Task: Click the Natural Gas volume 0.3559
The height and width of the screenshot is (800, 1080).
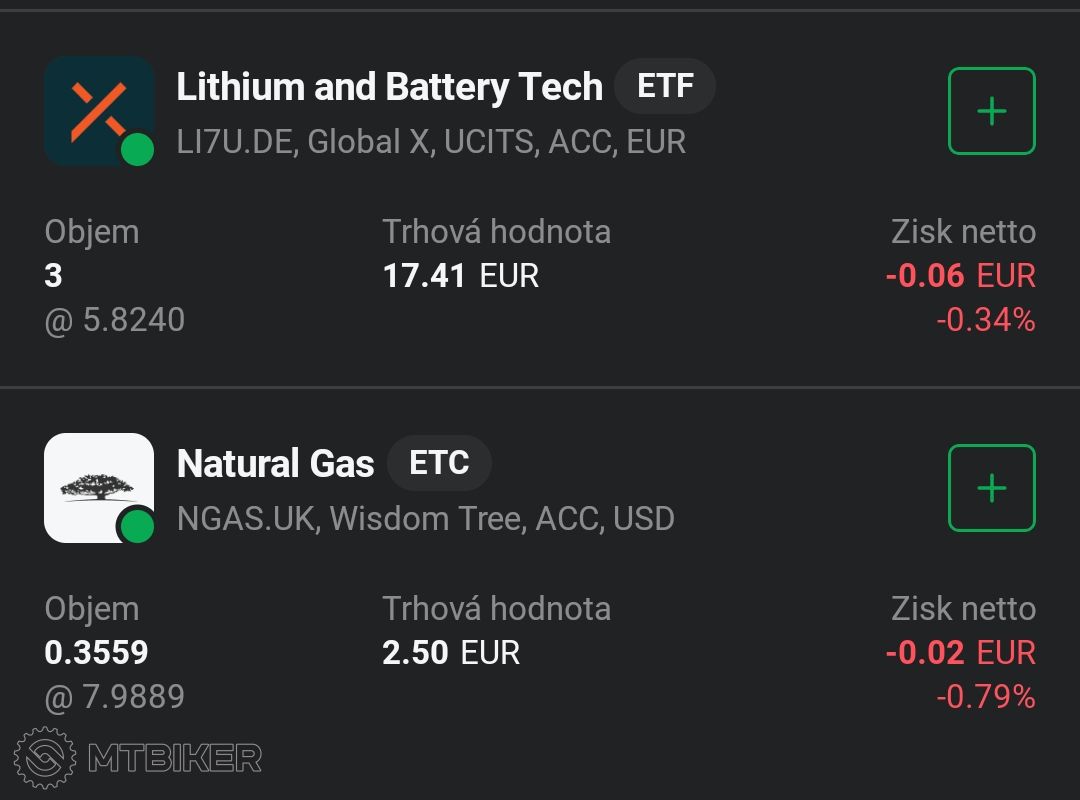Action: [x=96, y=653]
